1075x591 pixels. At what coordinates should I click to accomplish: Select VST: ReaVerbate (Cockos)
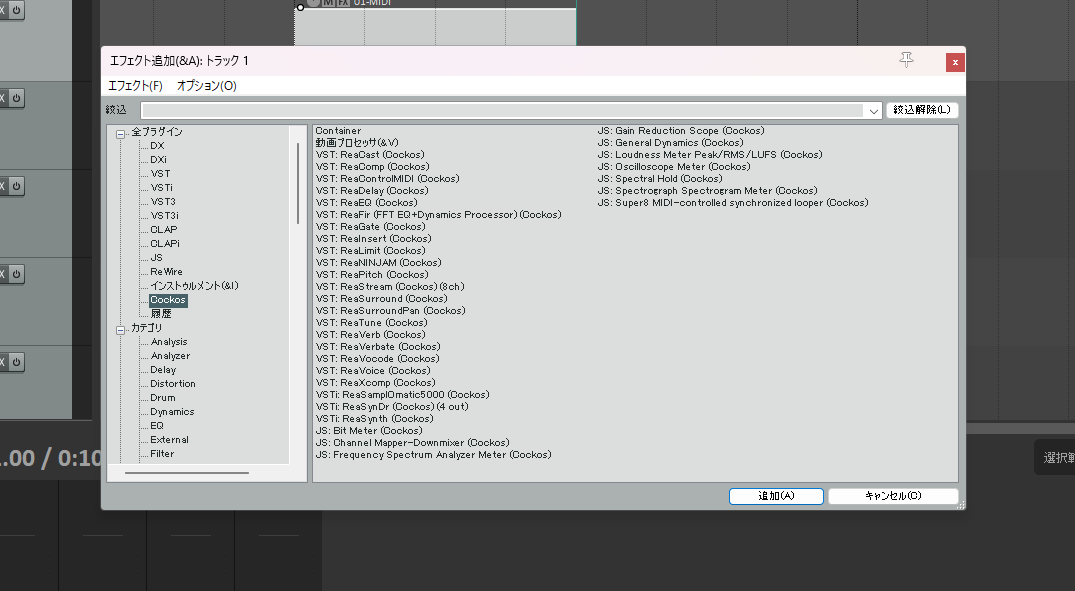(378, 347)
